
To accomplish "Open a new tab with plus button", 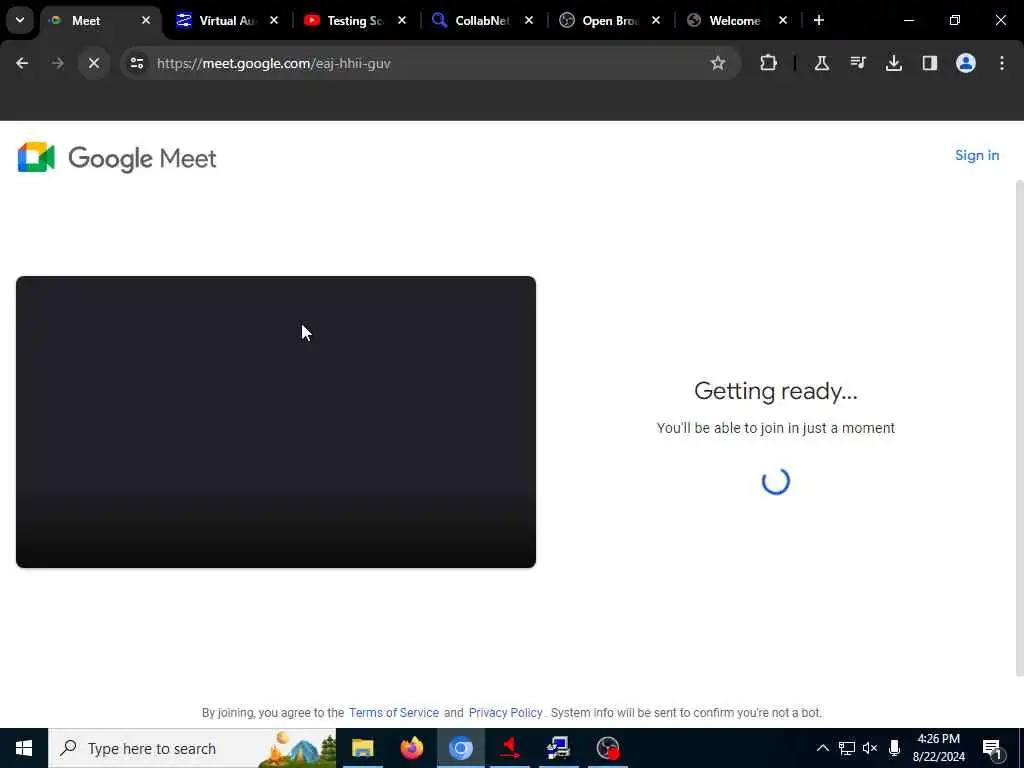I will pyautogui.click(x=819, y=21).
